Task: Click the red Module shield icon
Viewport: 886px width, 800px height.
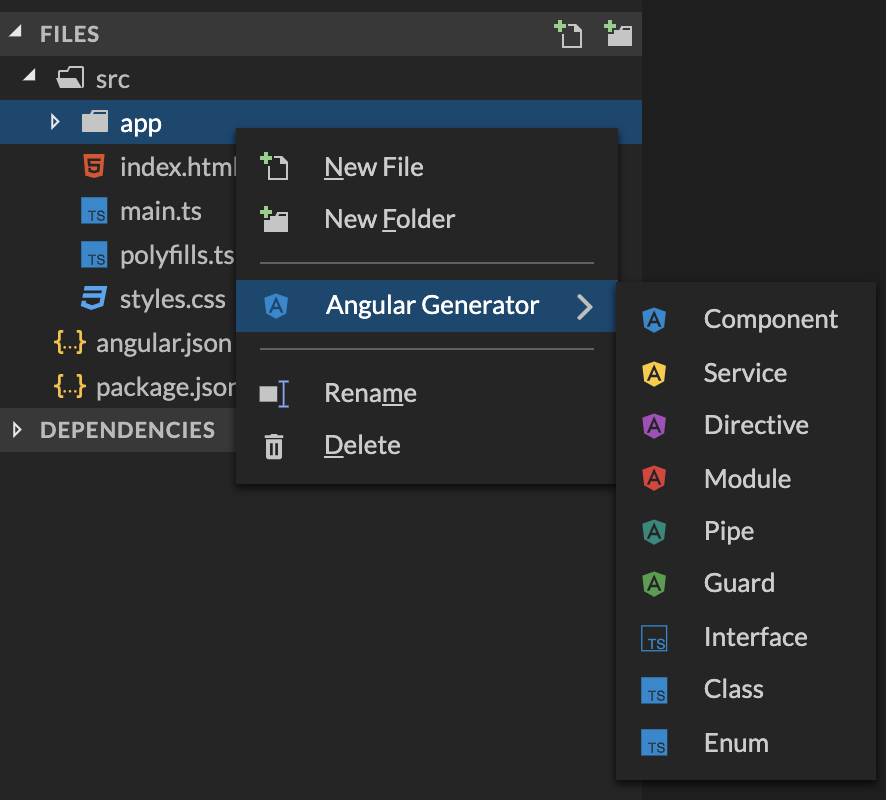Action: tap(654, 478)
